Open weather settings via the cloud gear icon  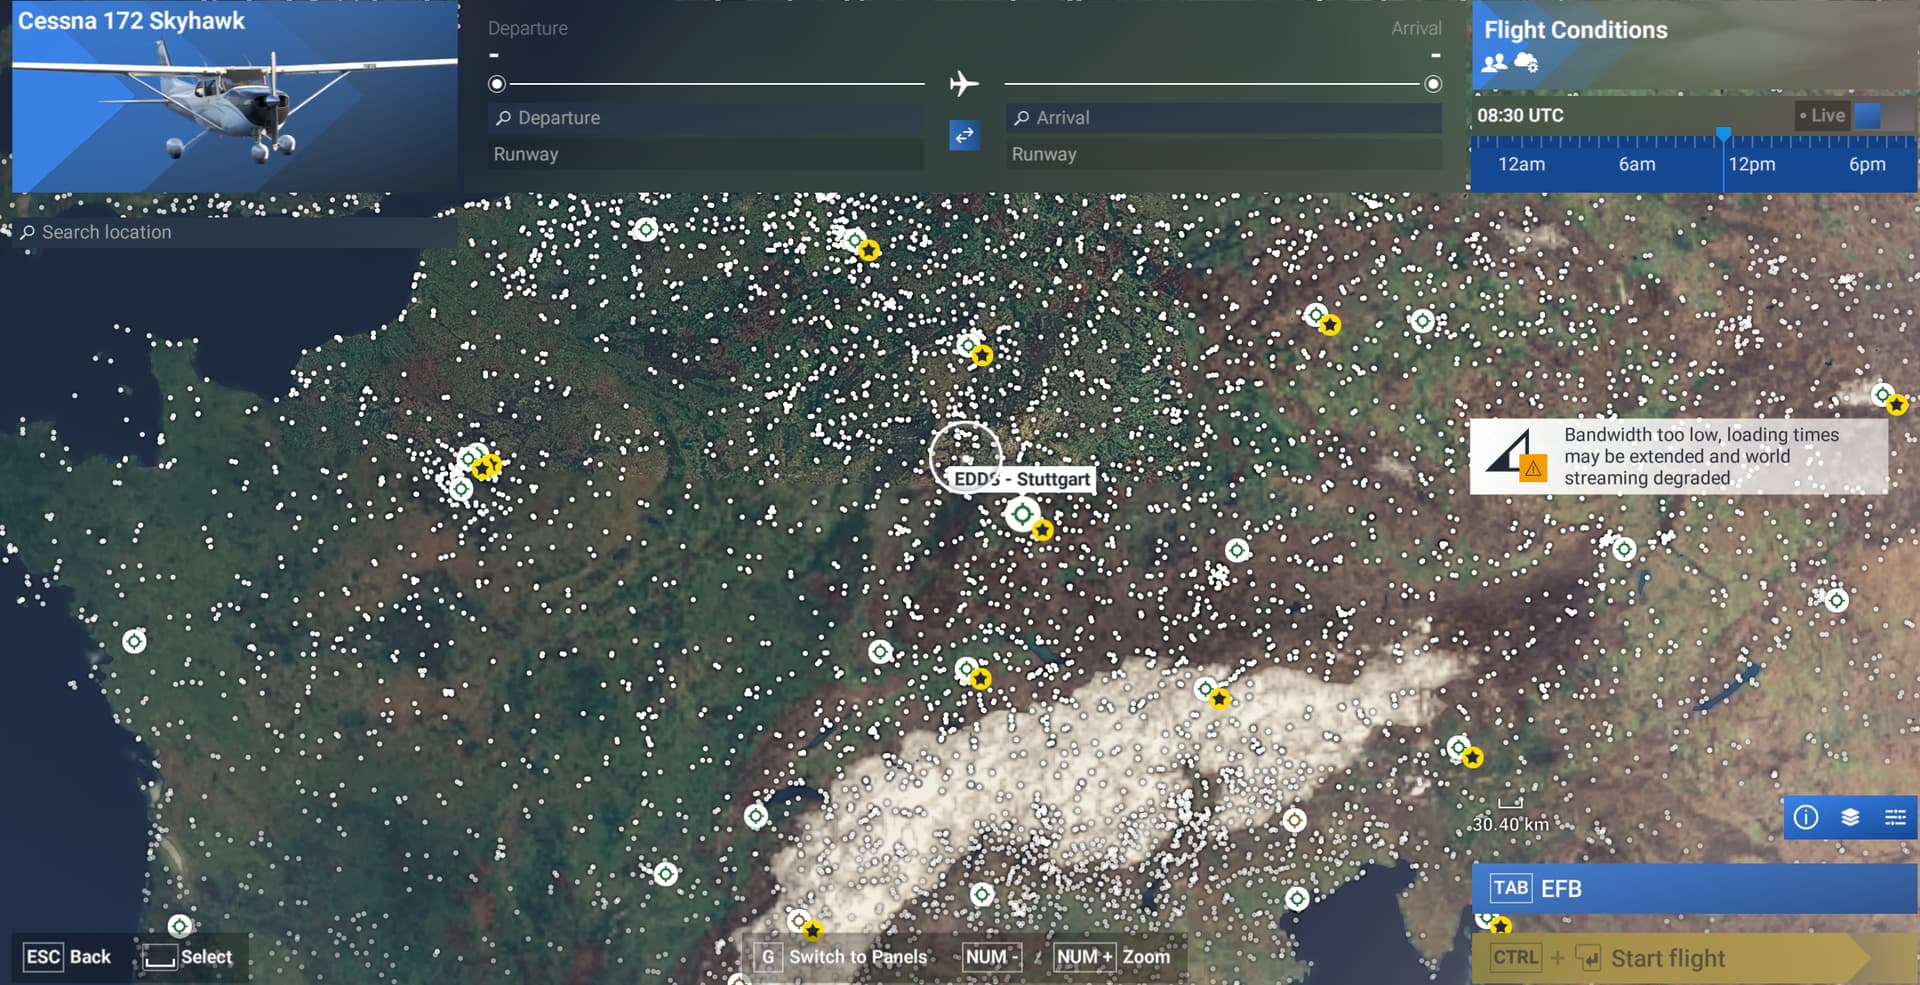1525,63
